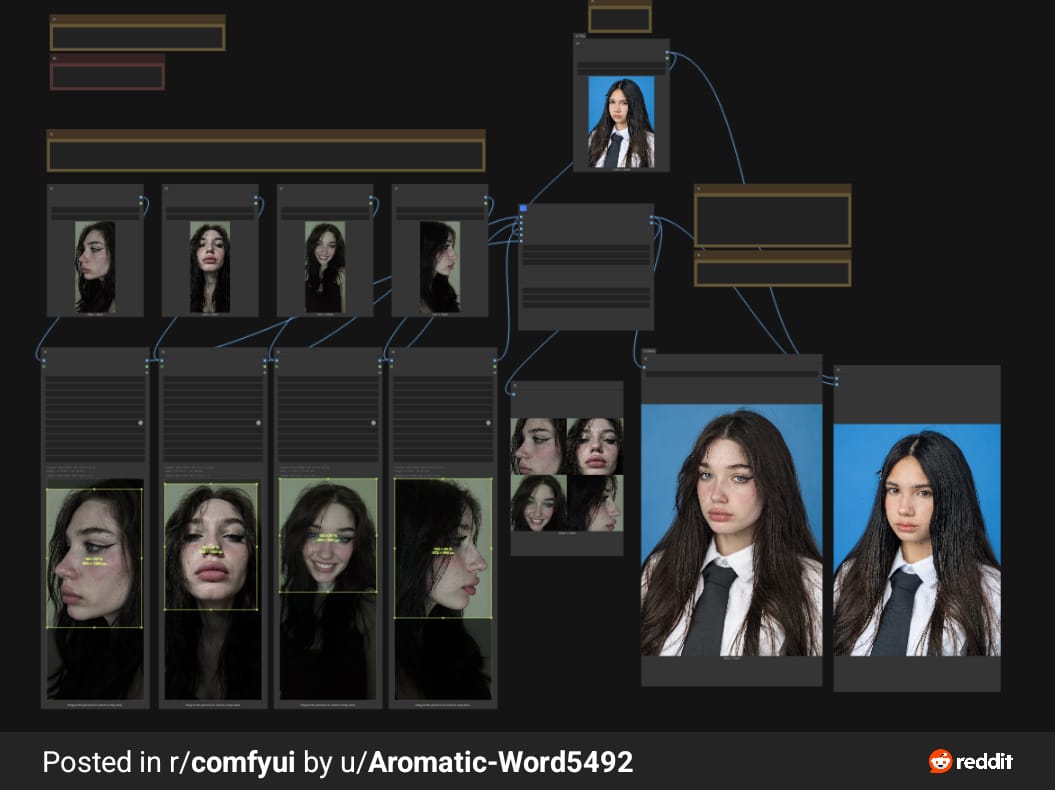Select the four-face grid preview image
Image resolution: width=1055 pixels, height=790 pixels.
(x=567, y=474)
